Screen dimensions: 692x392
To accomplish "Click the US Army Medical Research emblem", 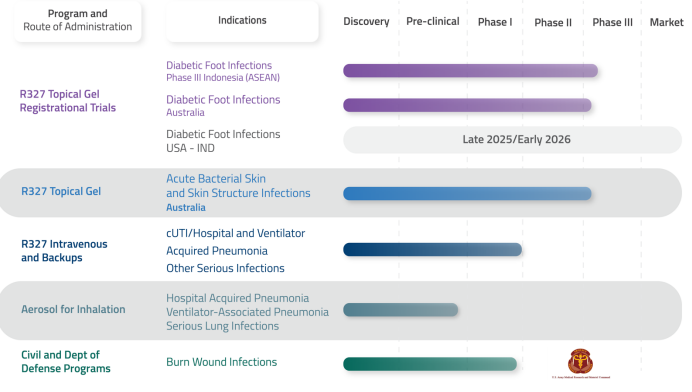I will (580, 362).
